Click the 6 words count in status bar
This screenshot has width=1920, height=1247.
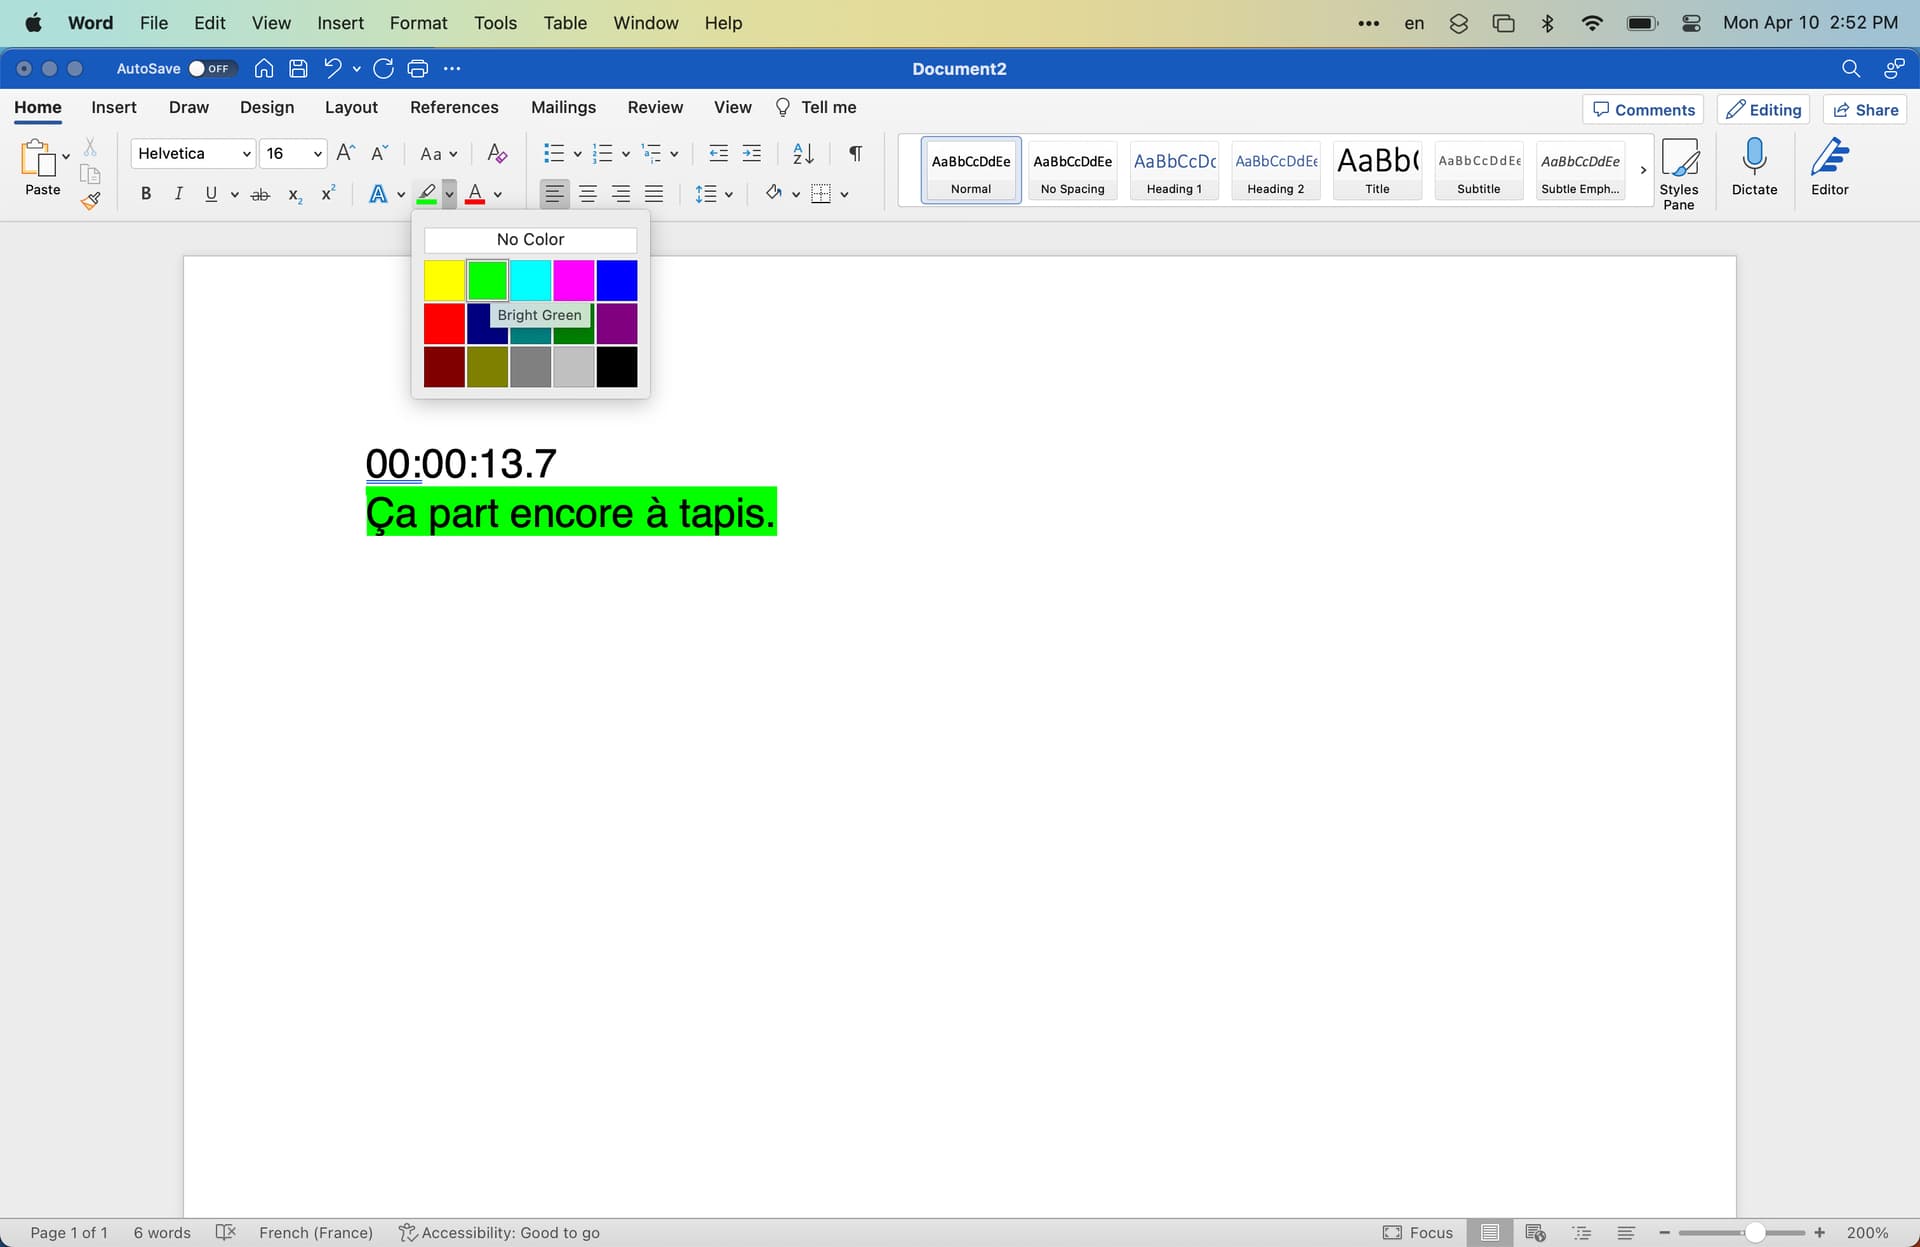[x=162, y=1232]
